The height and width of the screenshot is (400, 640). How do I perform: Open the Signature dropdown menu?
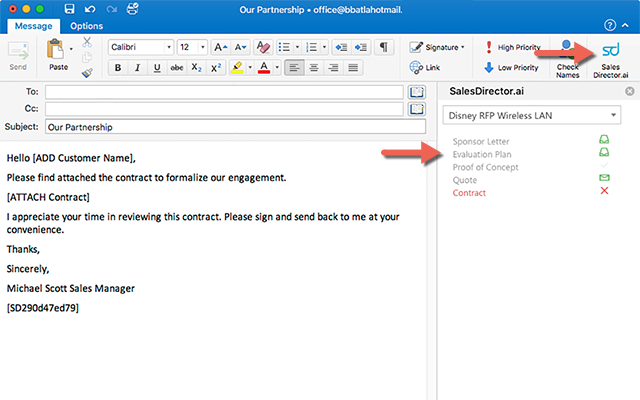point(437,47)
